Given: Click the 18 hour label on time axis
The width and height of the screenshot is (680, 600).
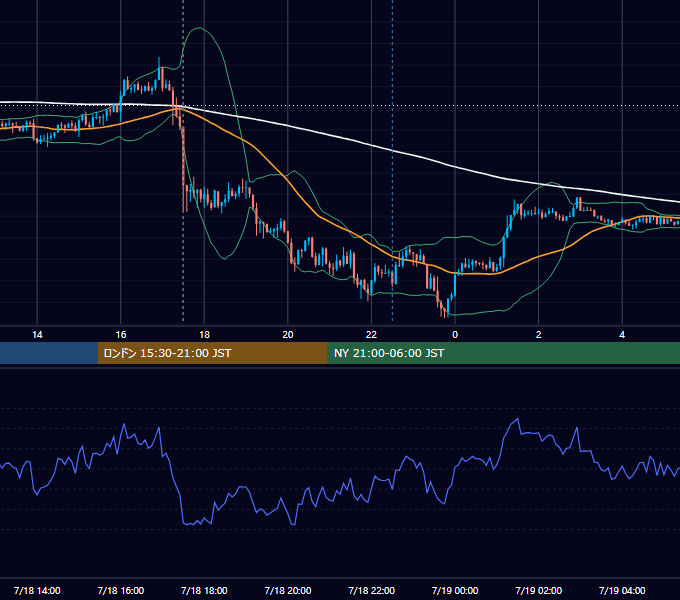Looking at the screenshot, I should (204, 335).
